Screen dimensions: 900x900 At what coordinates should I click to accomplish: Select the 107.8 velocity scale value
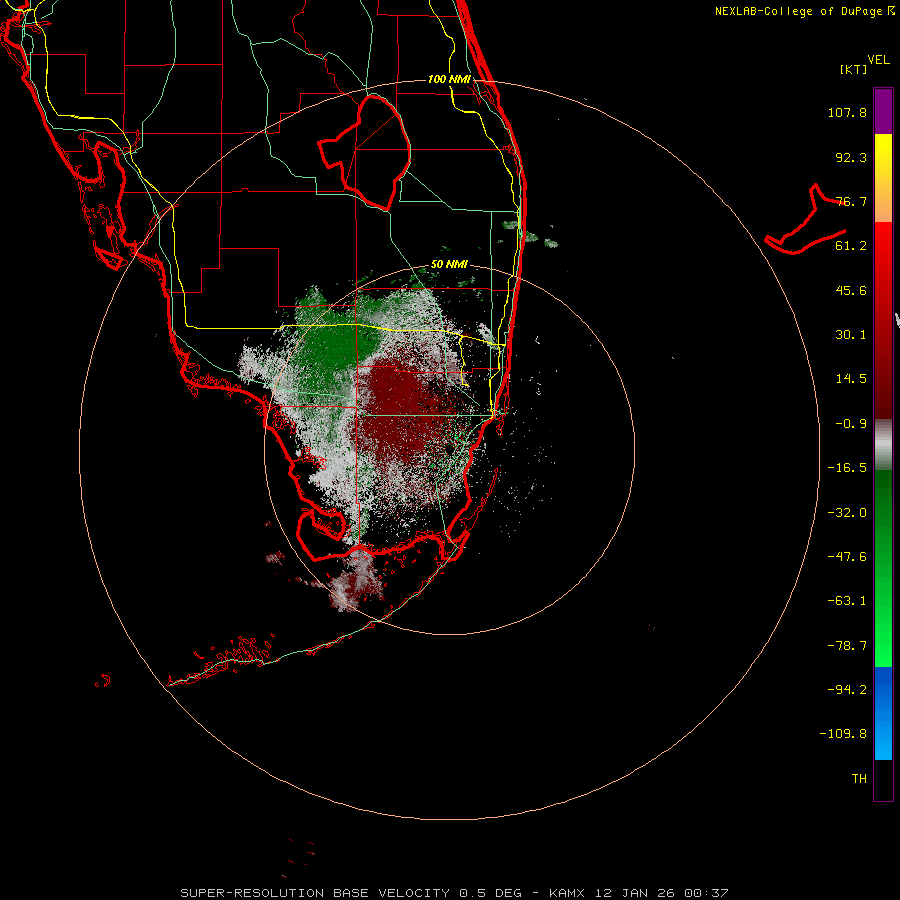(x=847, y=112)
